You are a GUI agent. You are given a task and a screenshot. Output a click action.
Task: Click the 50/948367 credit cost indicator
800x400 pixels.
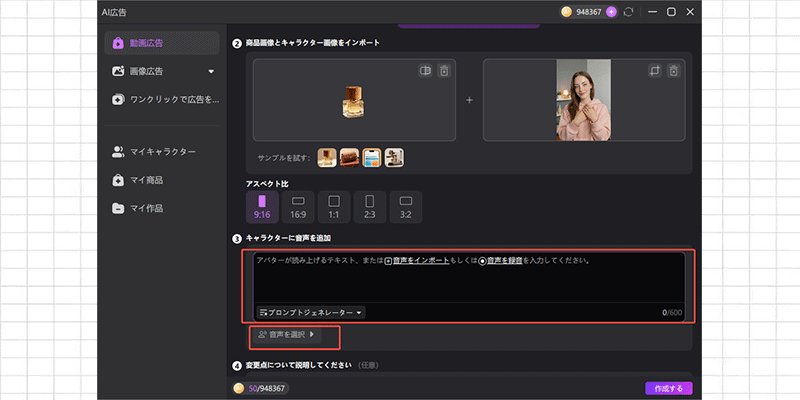click(261, 389)
